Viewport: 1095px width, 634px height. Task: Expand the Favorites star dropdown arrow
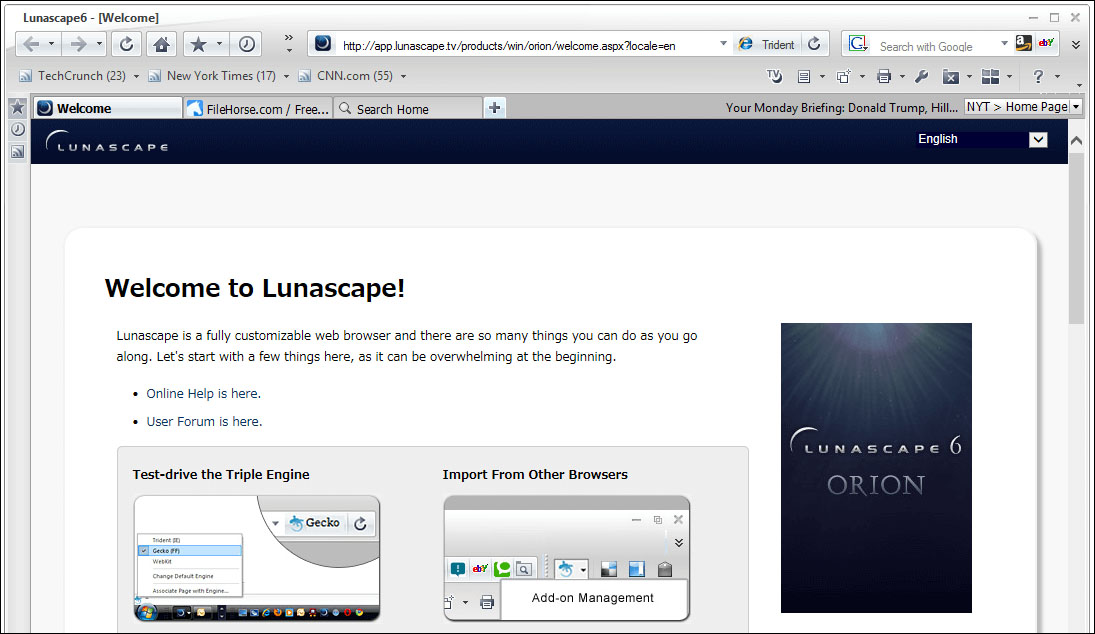(x=219, y=44)
